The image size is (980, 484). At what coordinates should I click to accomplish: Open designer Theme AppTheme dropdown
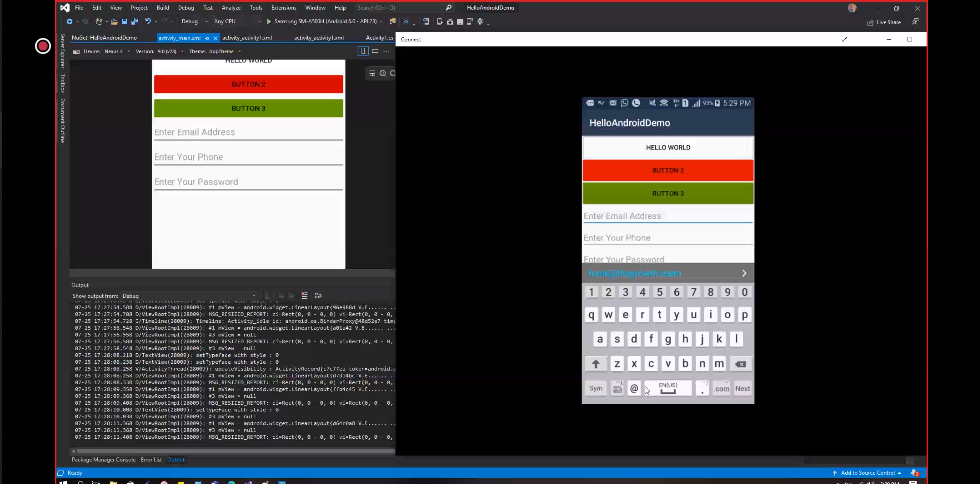pos(214,51)
